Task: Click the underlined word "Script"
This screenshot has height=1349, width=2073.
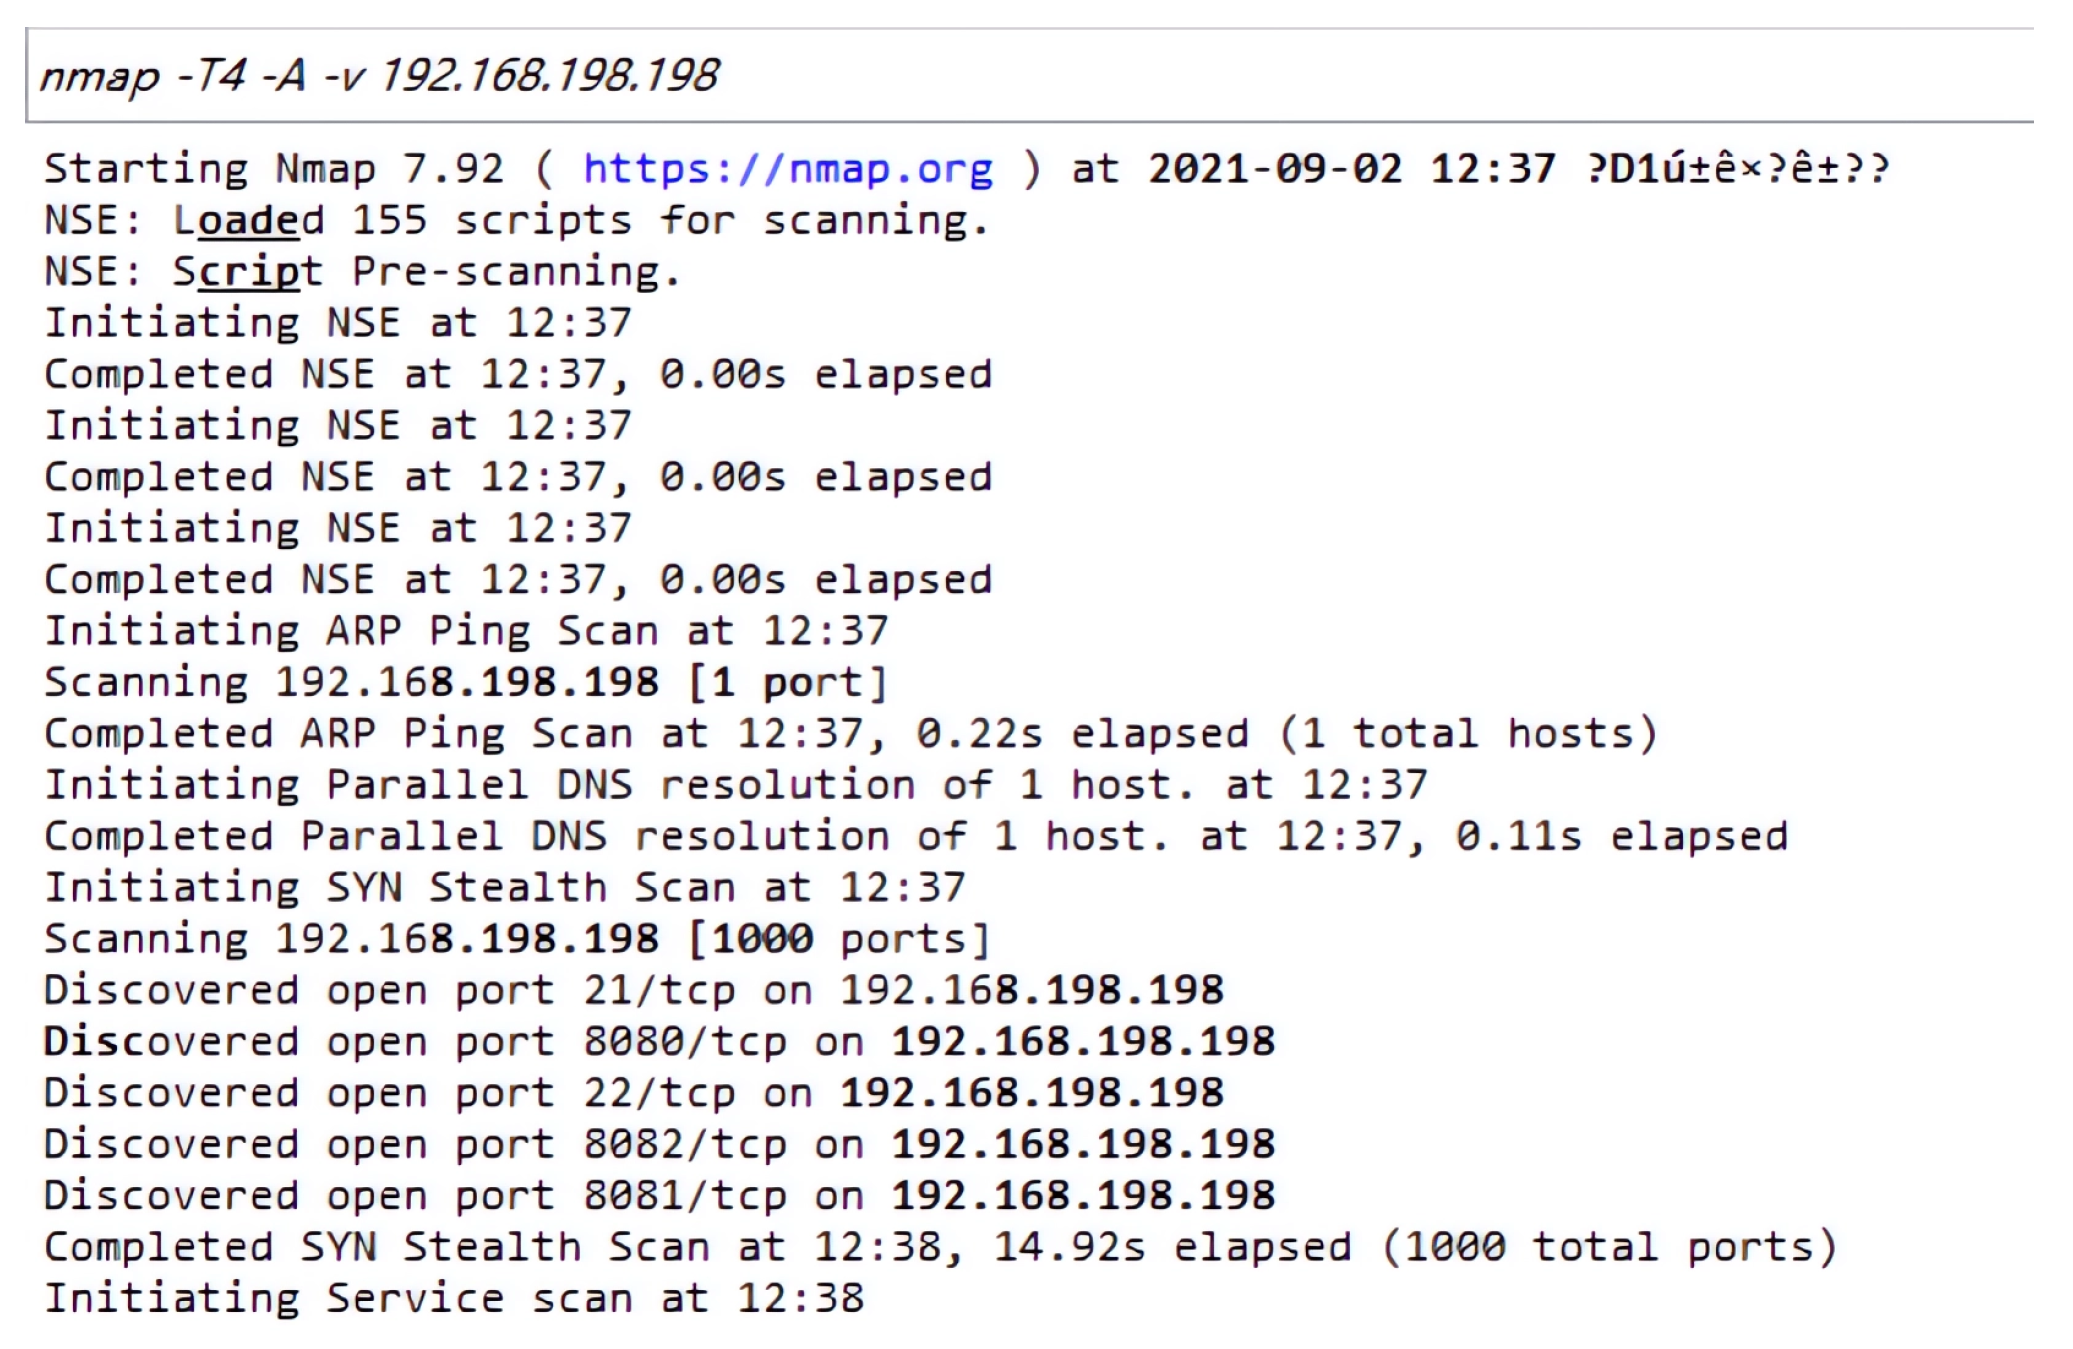Action: click(247, 272)
